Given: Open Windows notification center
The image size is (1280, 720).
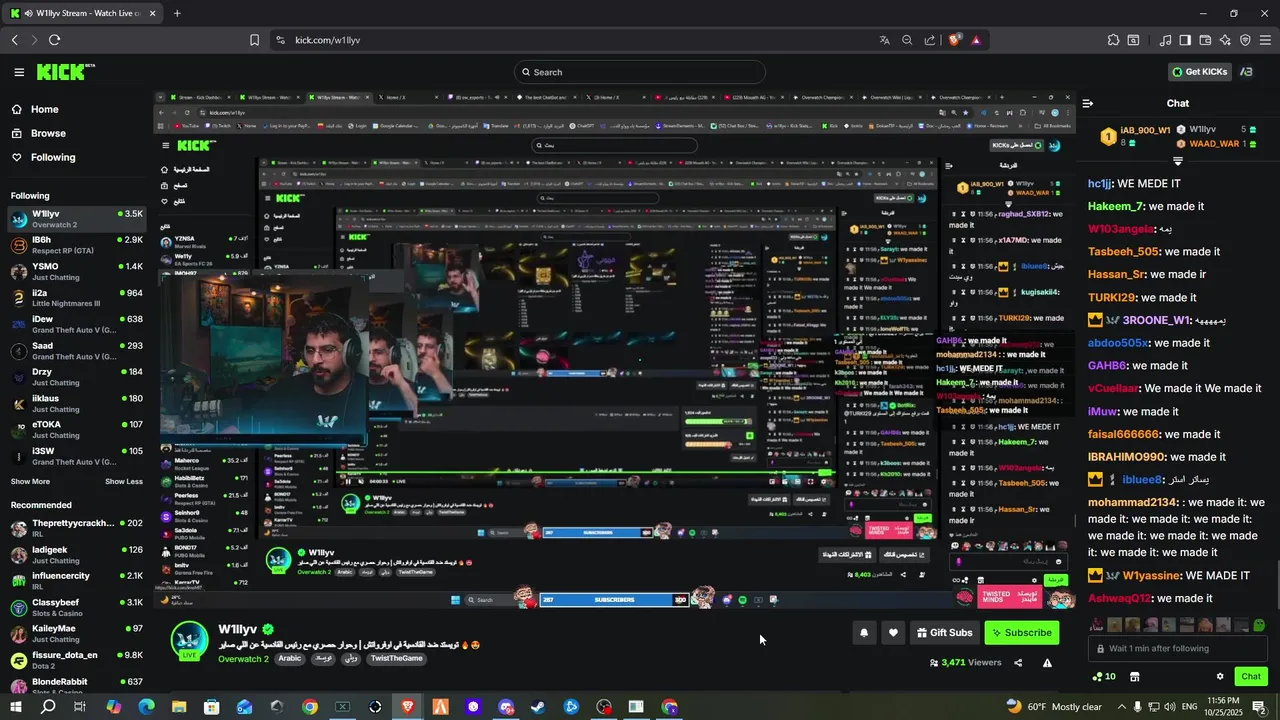Looking at the screenshot, I should pos(1259,707).
